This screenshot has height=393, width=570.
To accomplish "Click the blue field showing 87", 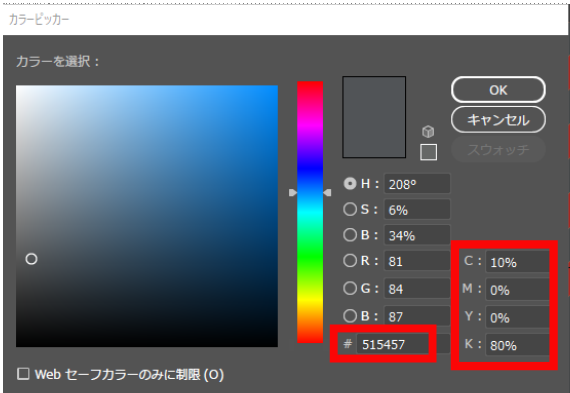I will click(417, 316).
